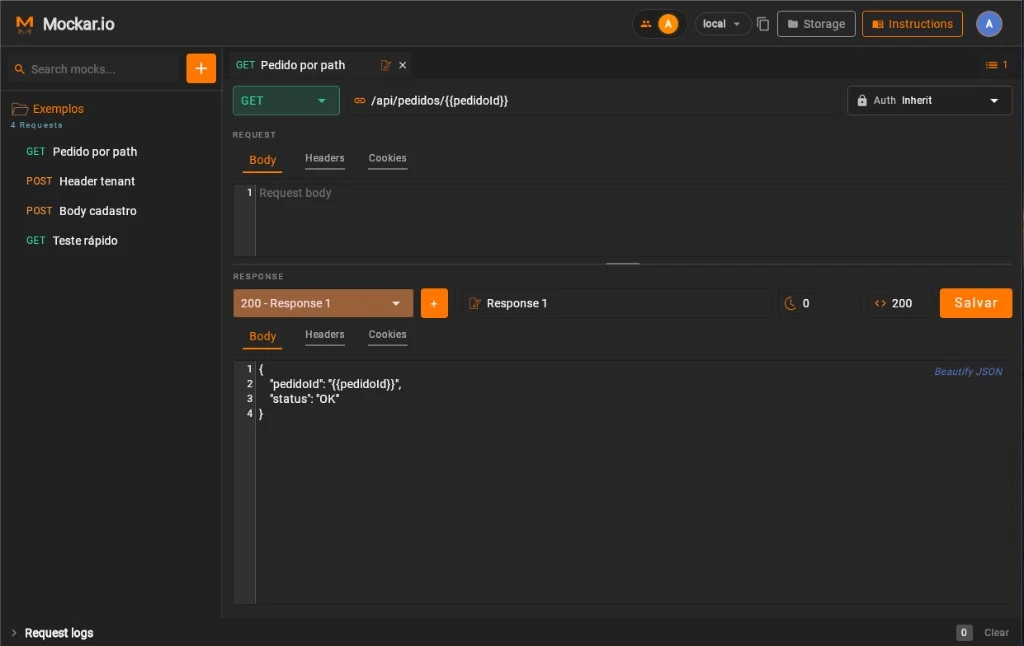
Task: Select the request Body tab
Action: [x=263, y=160]
